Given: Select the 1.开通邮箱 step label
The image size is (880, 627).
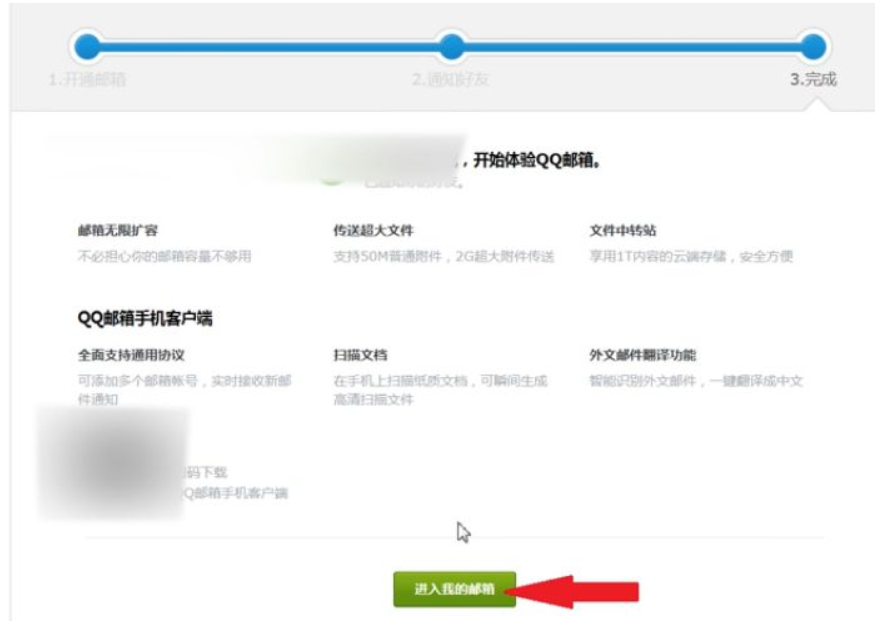Looking at the screenshot, I should 87,80.
